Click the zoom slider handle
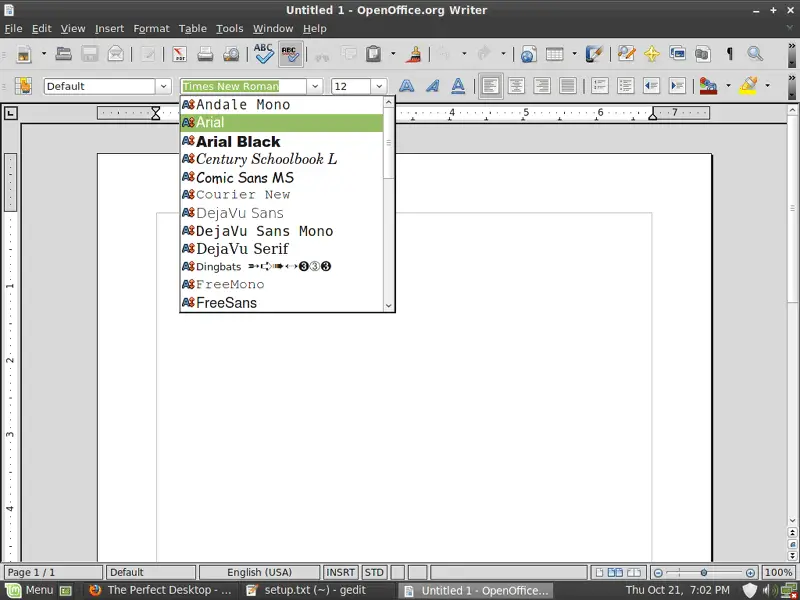800x600 pixels. (704, 572)
